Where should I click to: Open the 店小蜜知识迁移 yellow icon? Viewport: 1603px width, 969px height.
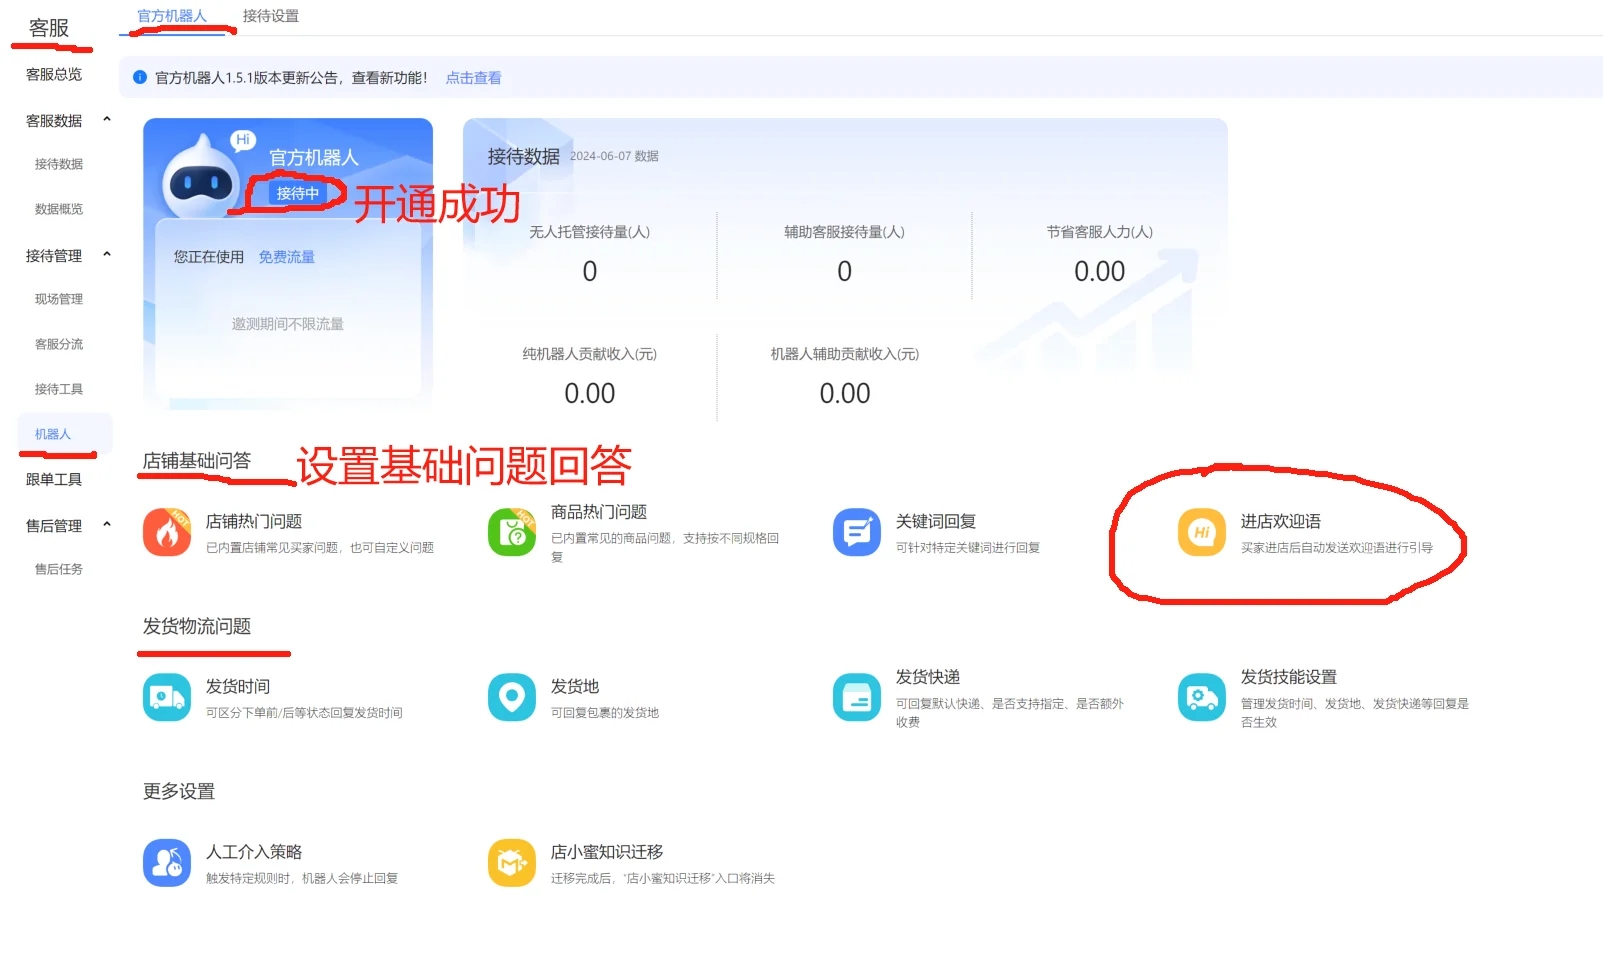(x=512, y=862)
